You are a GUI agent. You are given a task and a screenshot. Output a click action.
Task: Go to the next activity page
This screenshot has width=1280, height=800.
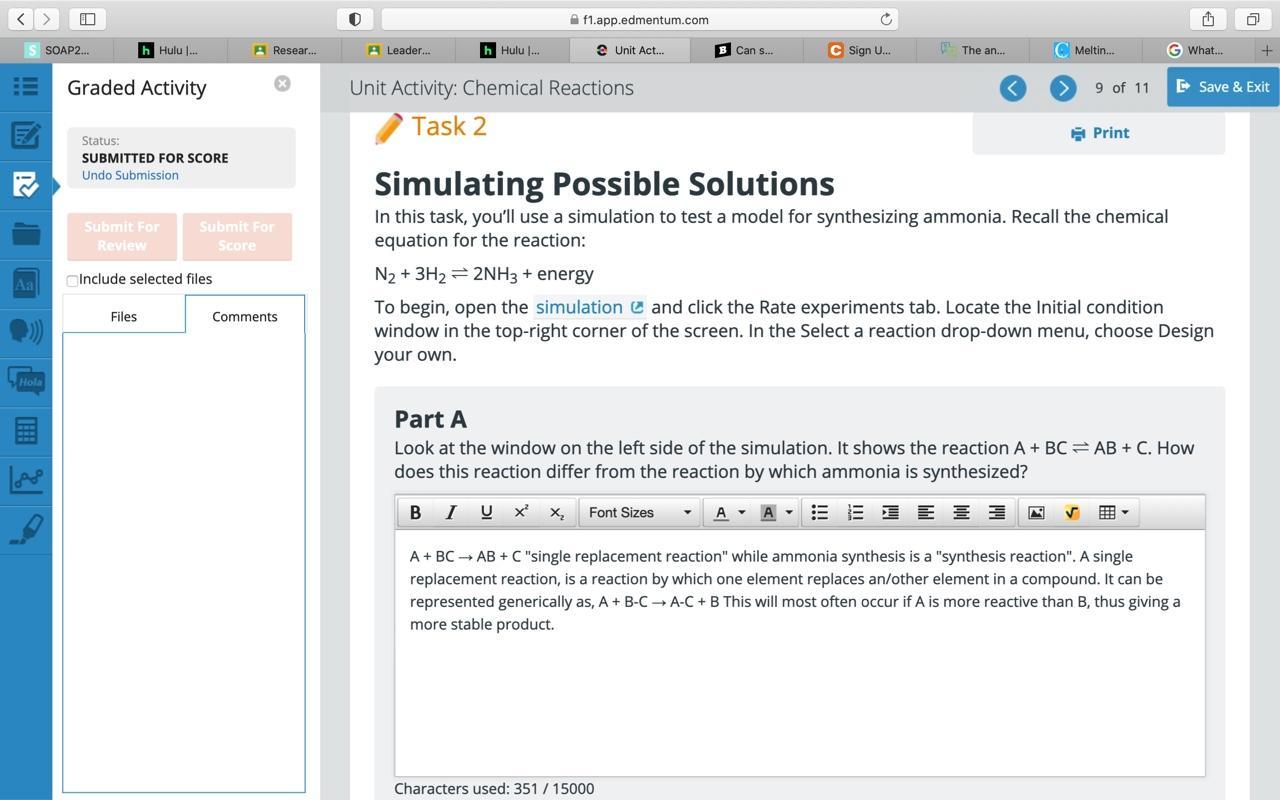(x=1063, y=88)
